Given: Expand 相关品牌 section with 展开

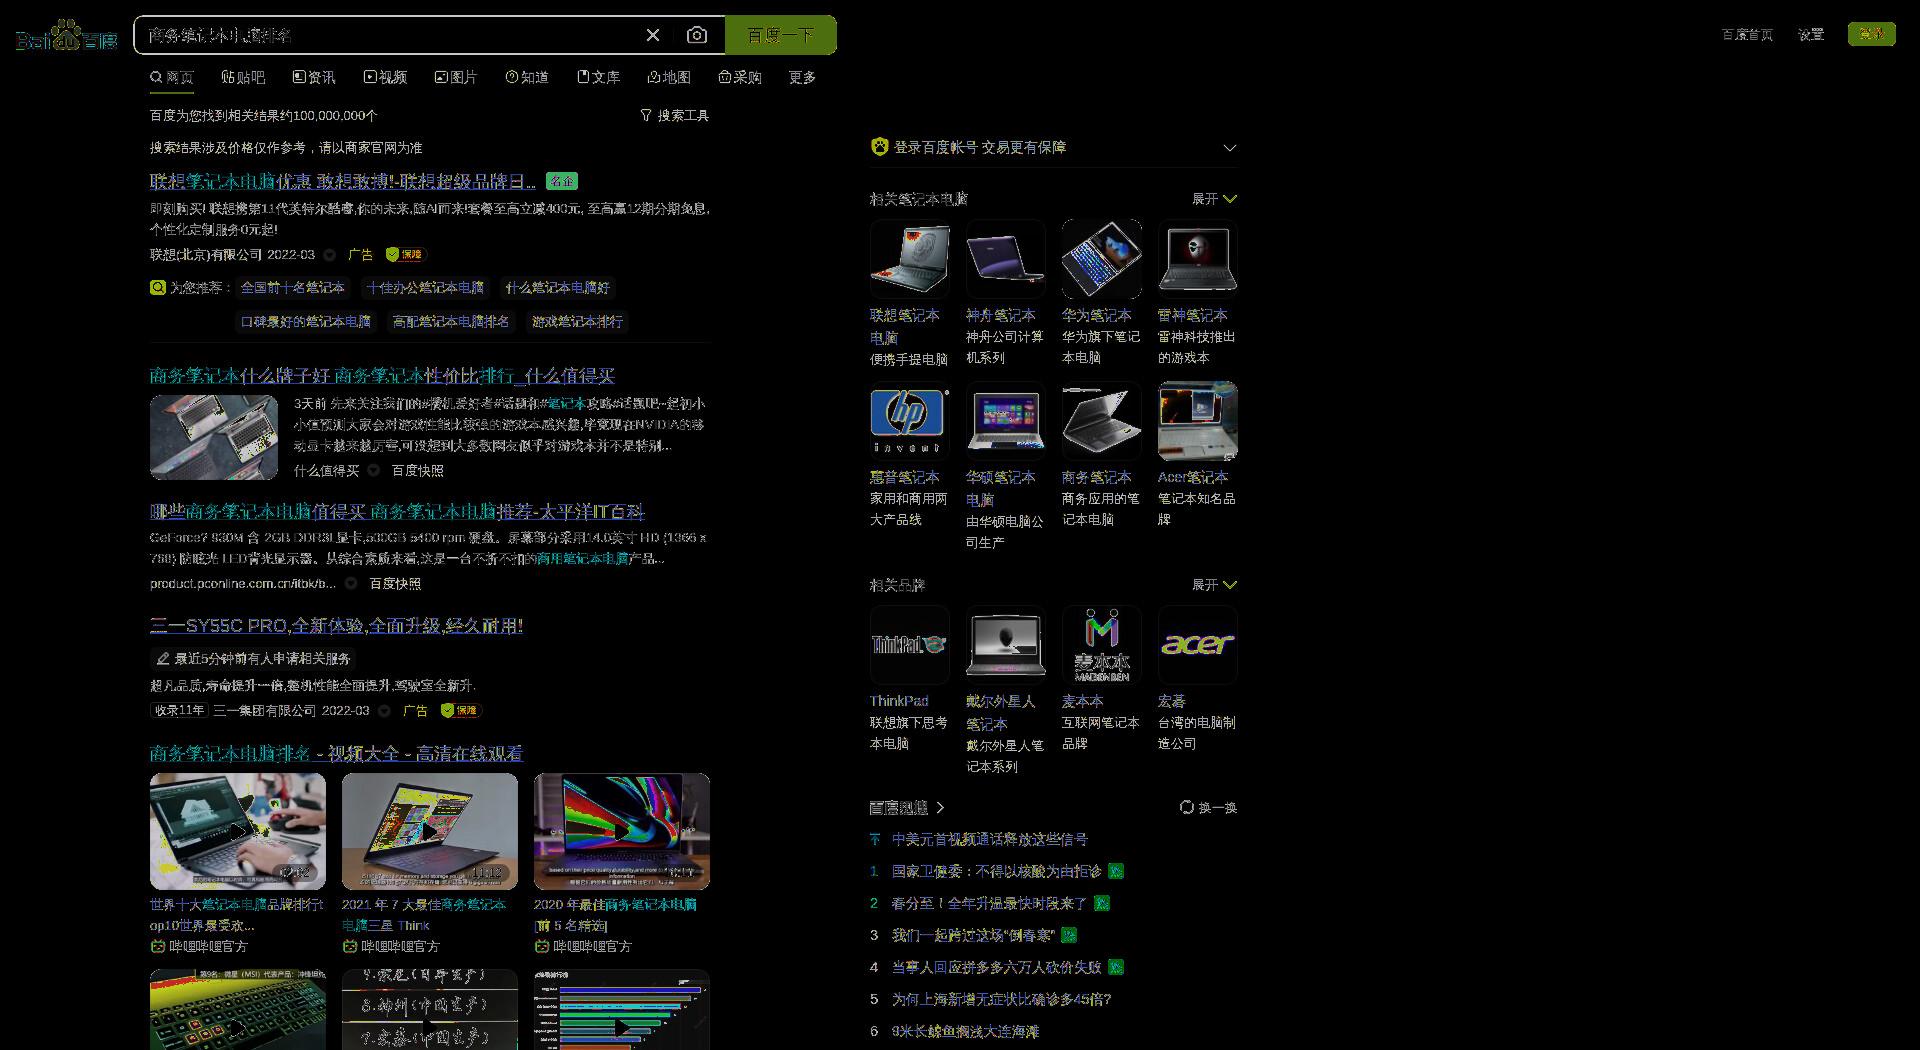Looking at the screenshot, I should pyautogui.click(x=1215, y=585).
